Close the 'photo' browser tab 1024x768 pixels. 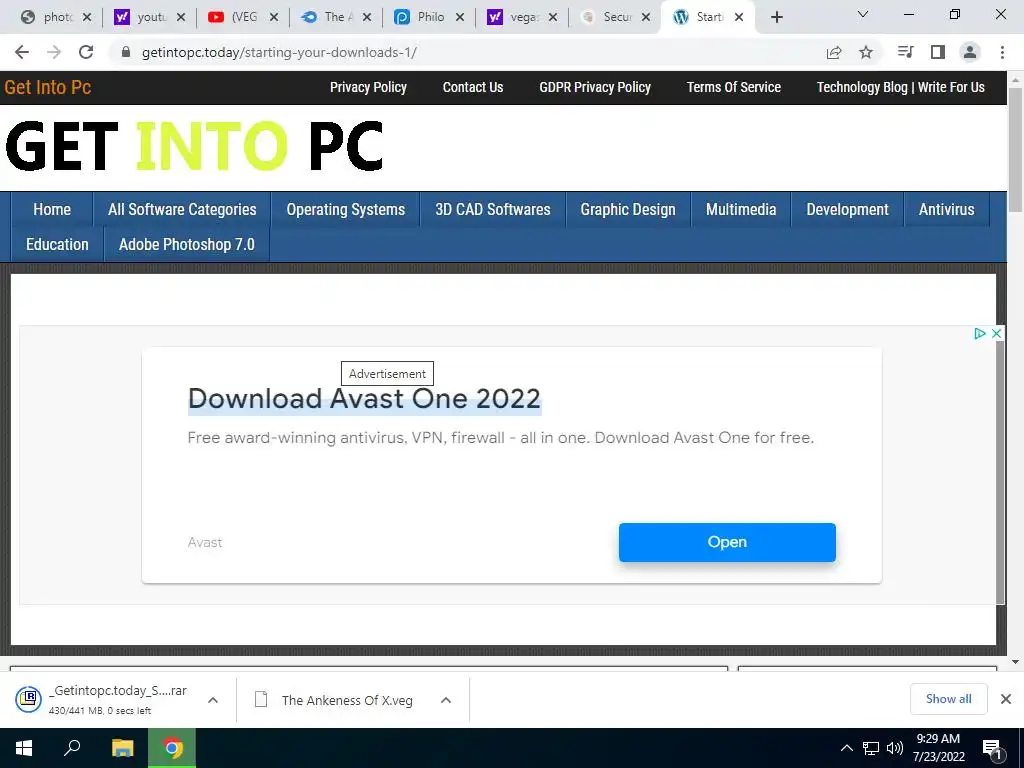(x=87, y=17)
